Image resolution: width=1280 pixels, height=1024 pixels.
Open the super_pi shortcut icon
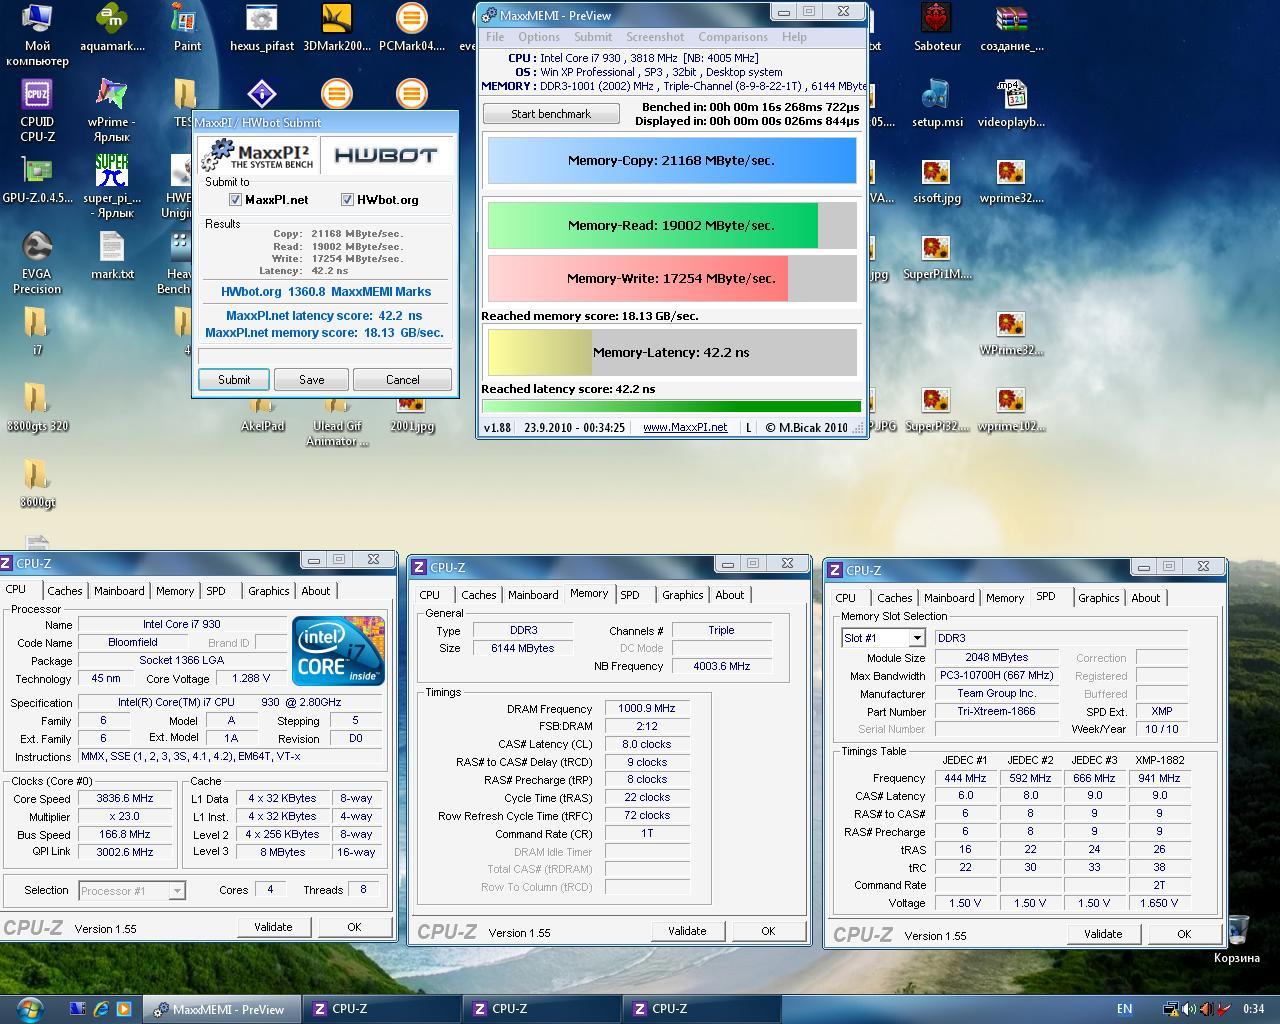click(x=112, y=187)
